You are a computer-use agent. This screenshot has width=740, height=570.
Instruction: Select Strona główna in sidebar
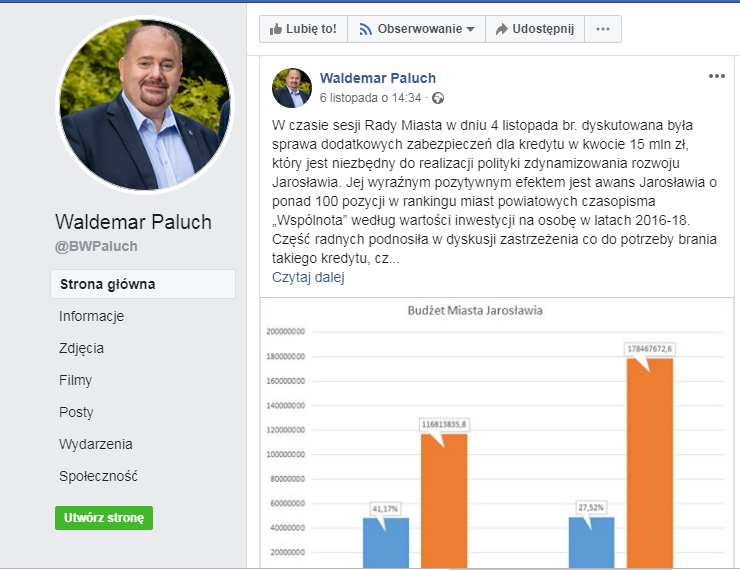[107, 284]
